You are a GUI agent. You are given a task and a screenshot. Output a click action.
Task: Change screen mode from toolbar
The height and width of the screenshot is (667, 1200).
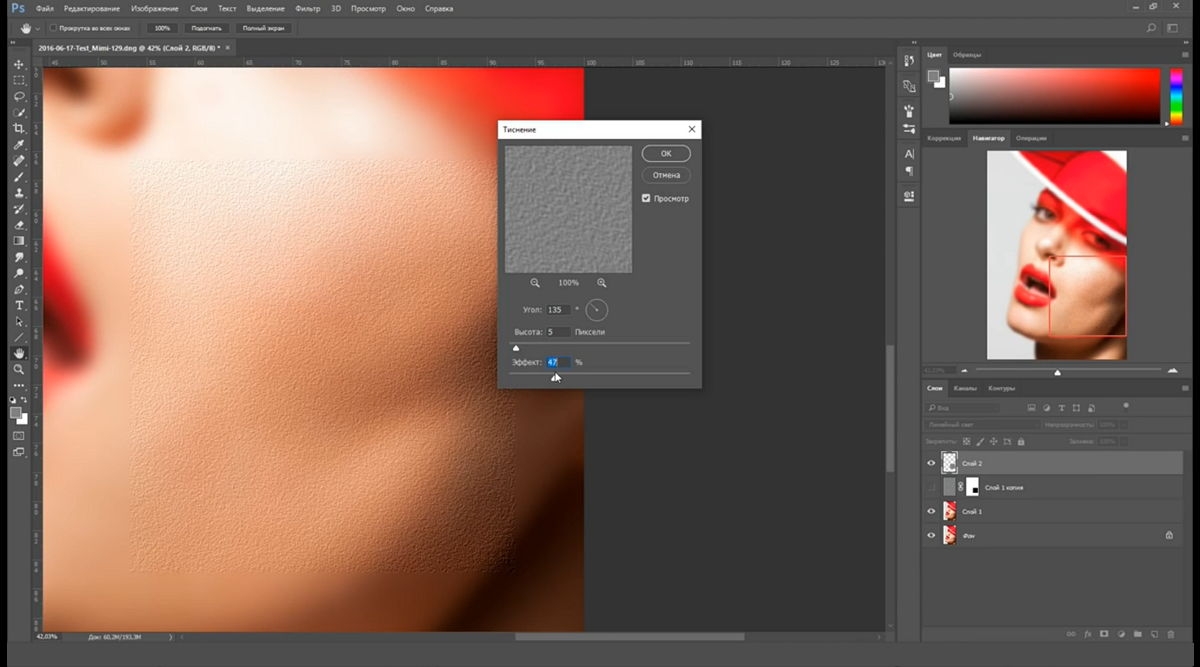click(19, 452)
